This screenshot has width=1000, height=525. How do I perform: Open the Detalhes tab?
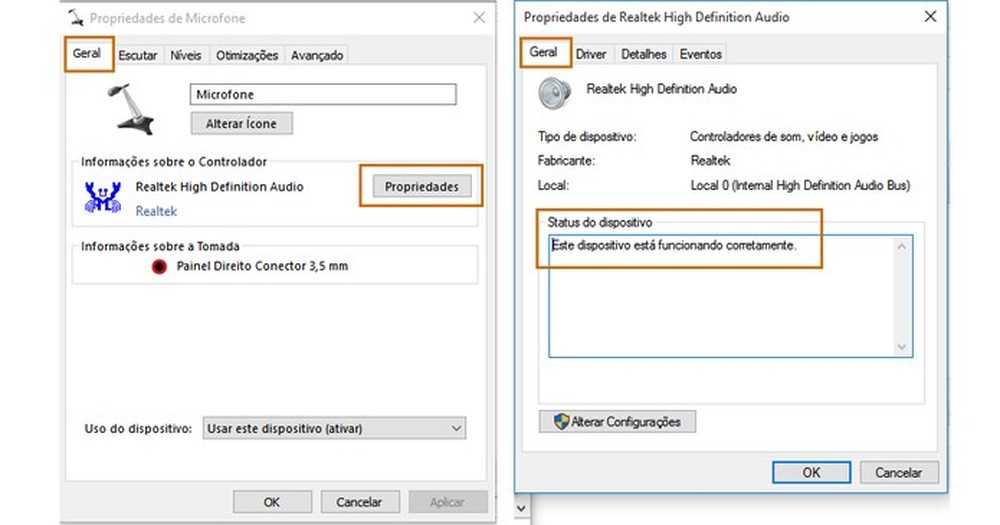click(x=643, y=54)
